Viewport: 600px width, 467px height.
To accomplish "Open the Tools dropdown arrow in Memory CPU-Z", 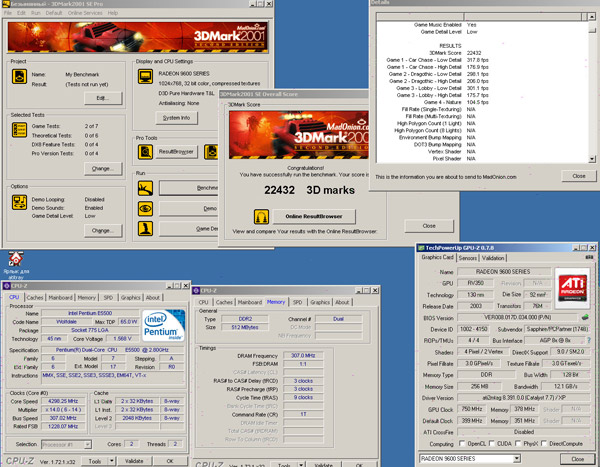I will point(301,465).
